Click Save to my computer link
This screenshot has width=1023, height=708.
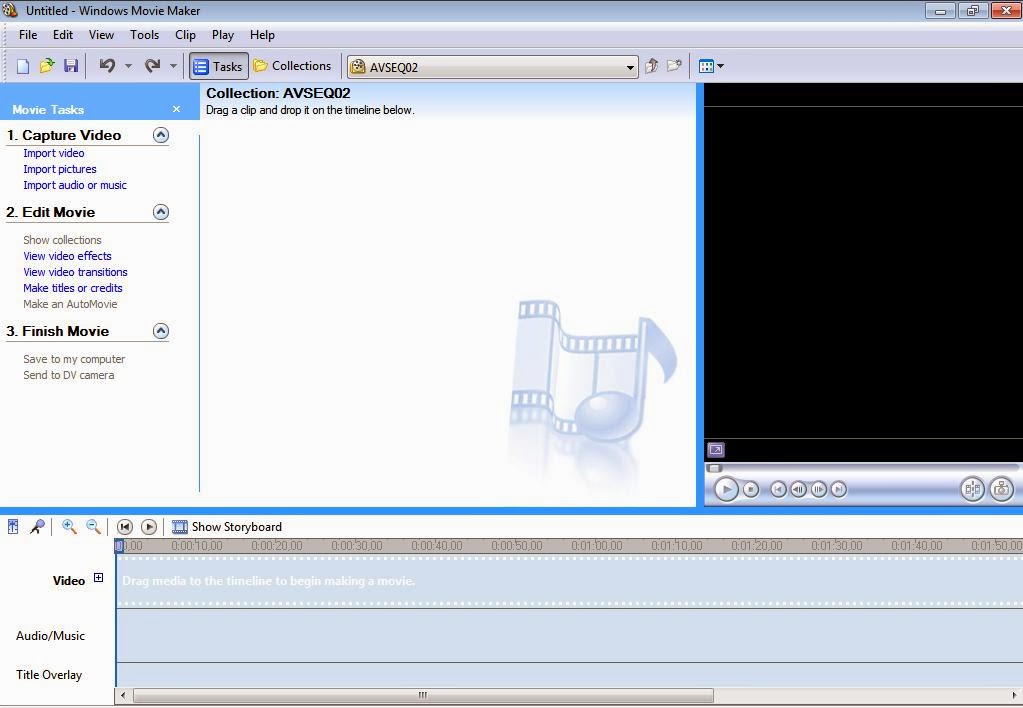[74, 359]
